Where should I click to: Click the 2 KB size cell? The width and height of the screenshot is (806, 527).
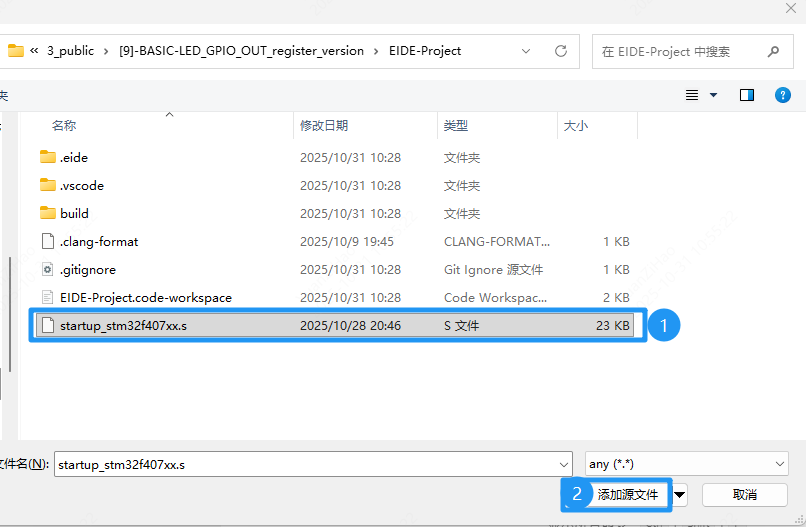tap(616, 298)
